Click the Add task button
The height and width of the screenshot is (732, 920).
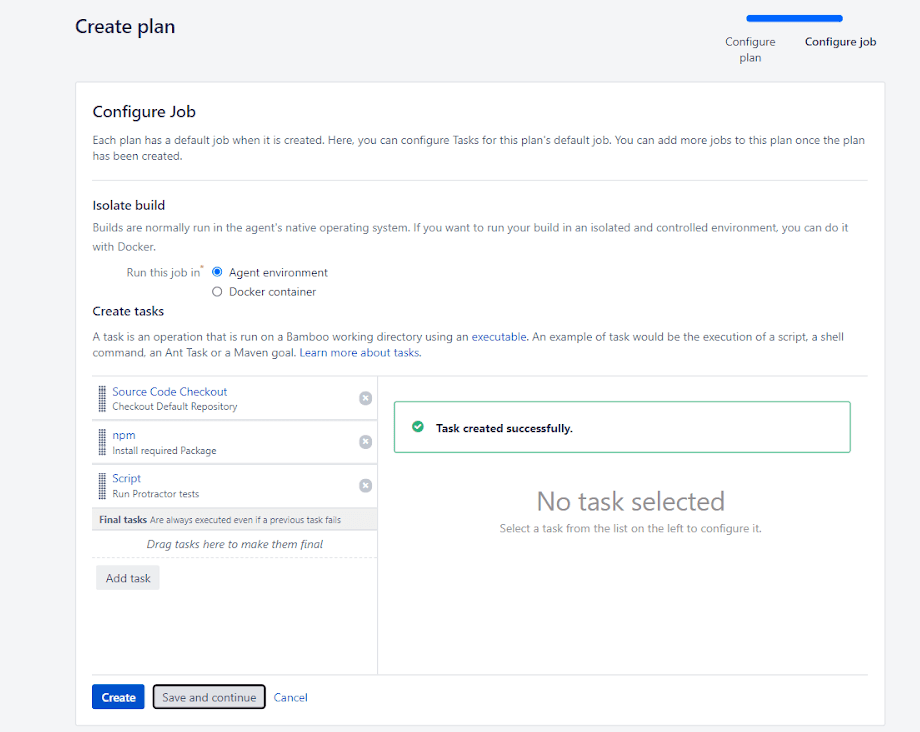coord(128,578)
